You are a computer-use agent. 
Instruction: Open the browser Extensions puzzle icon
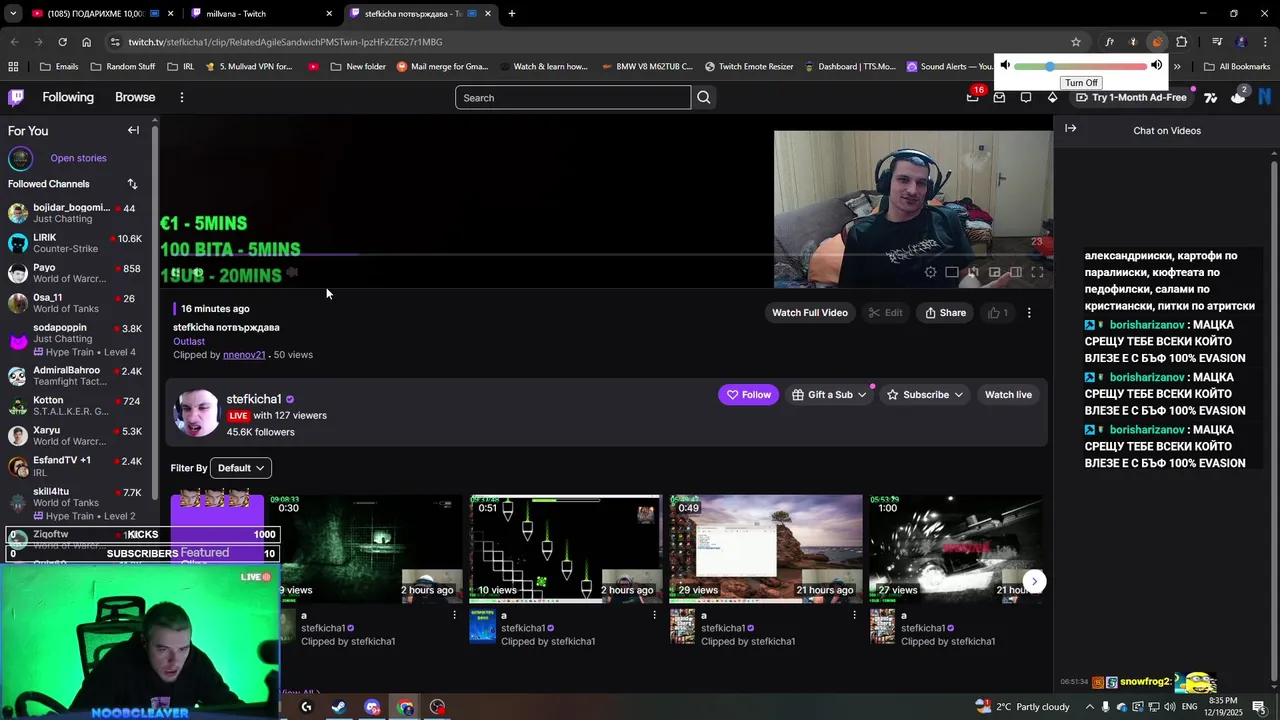[1181, 42]
